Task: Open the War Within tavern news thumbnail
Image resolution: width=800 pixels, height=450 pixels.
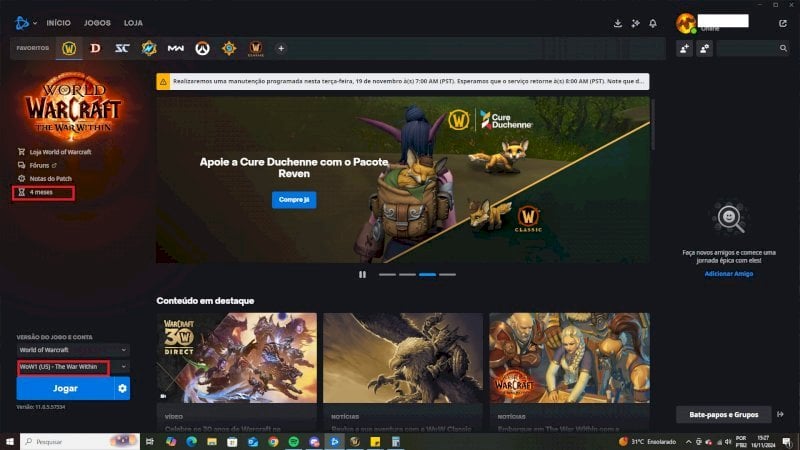Action: (x=569, y=358)
